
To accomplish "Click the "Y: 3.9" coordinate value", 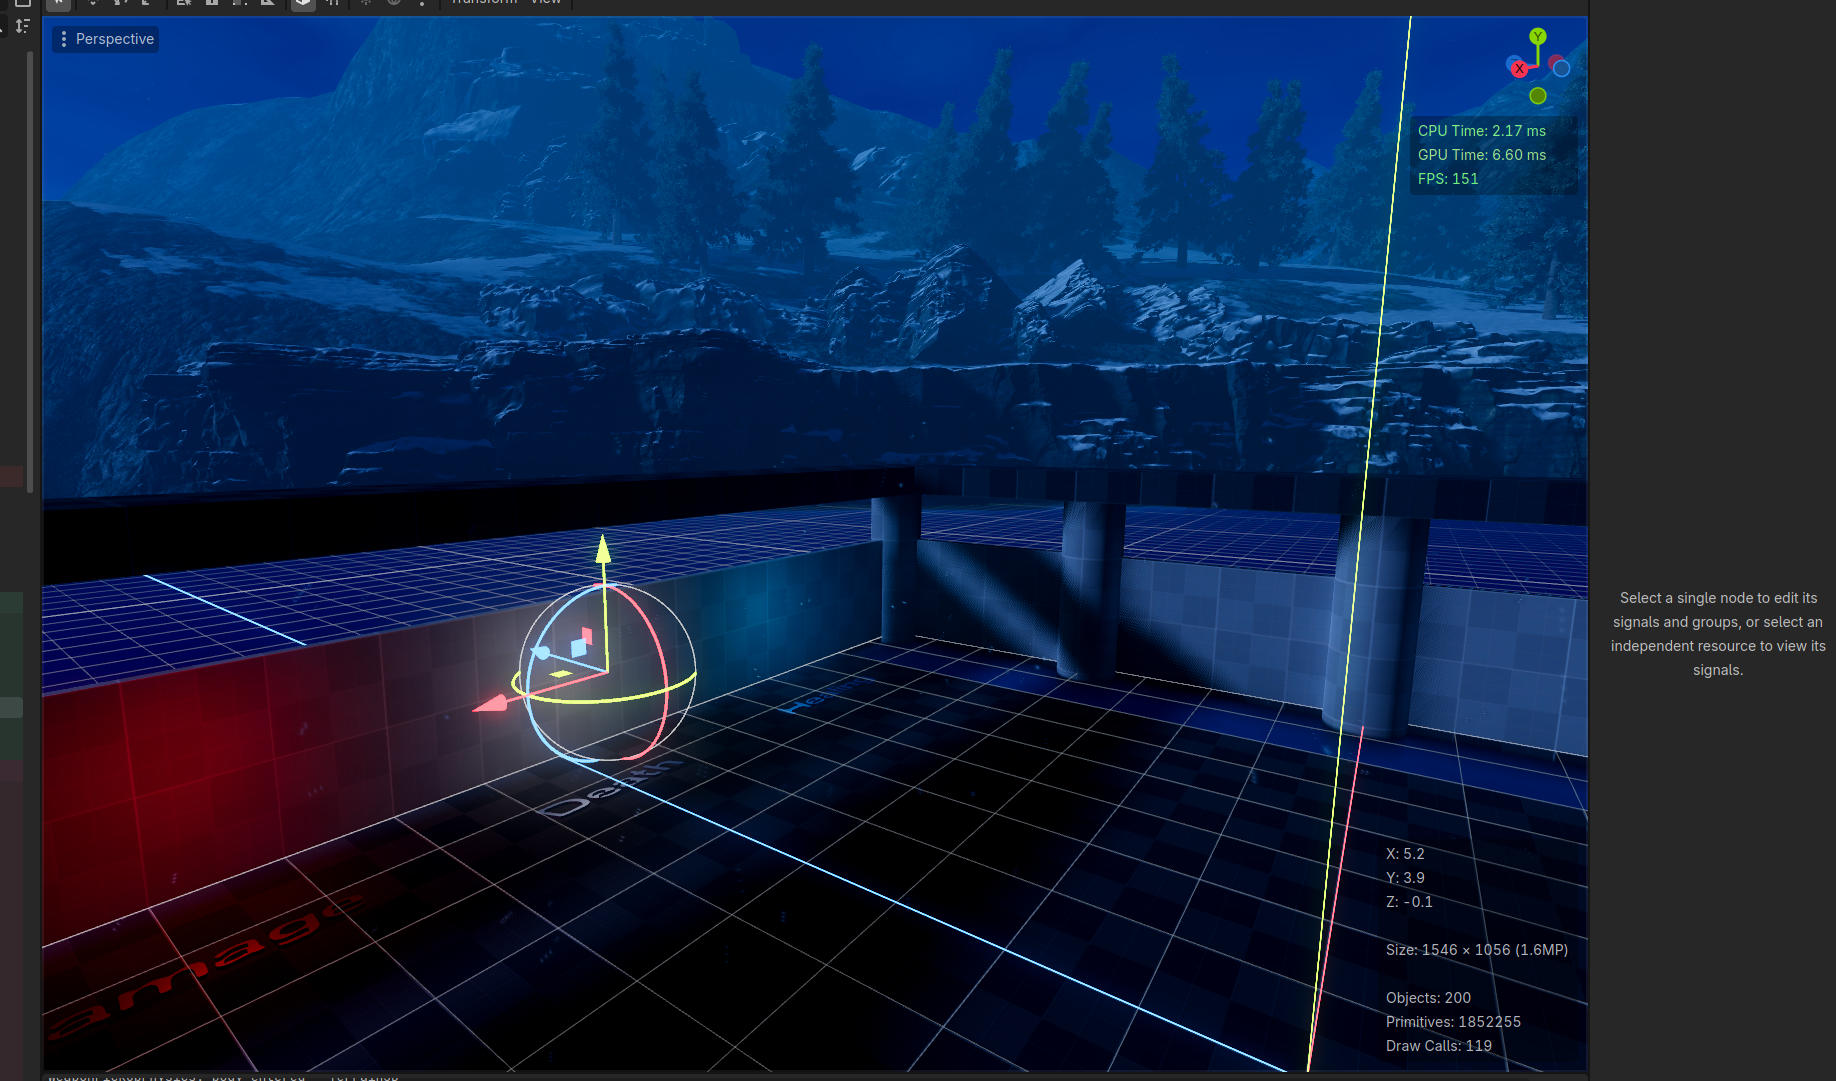I will [1405, 878].
